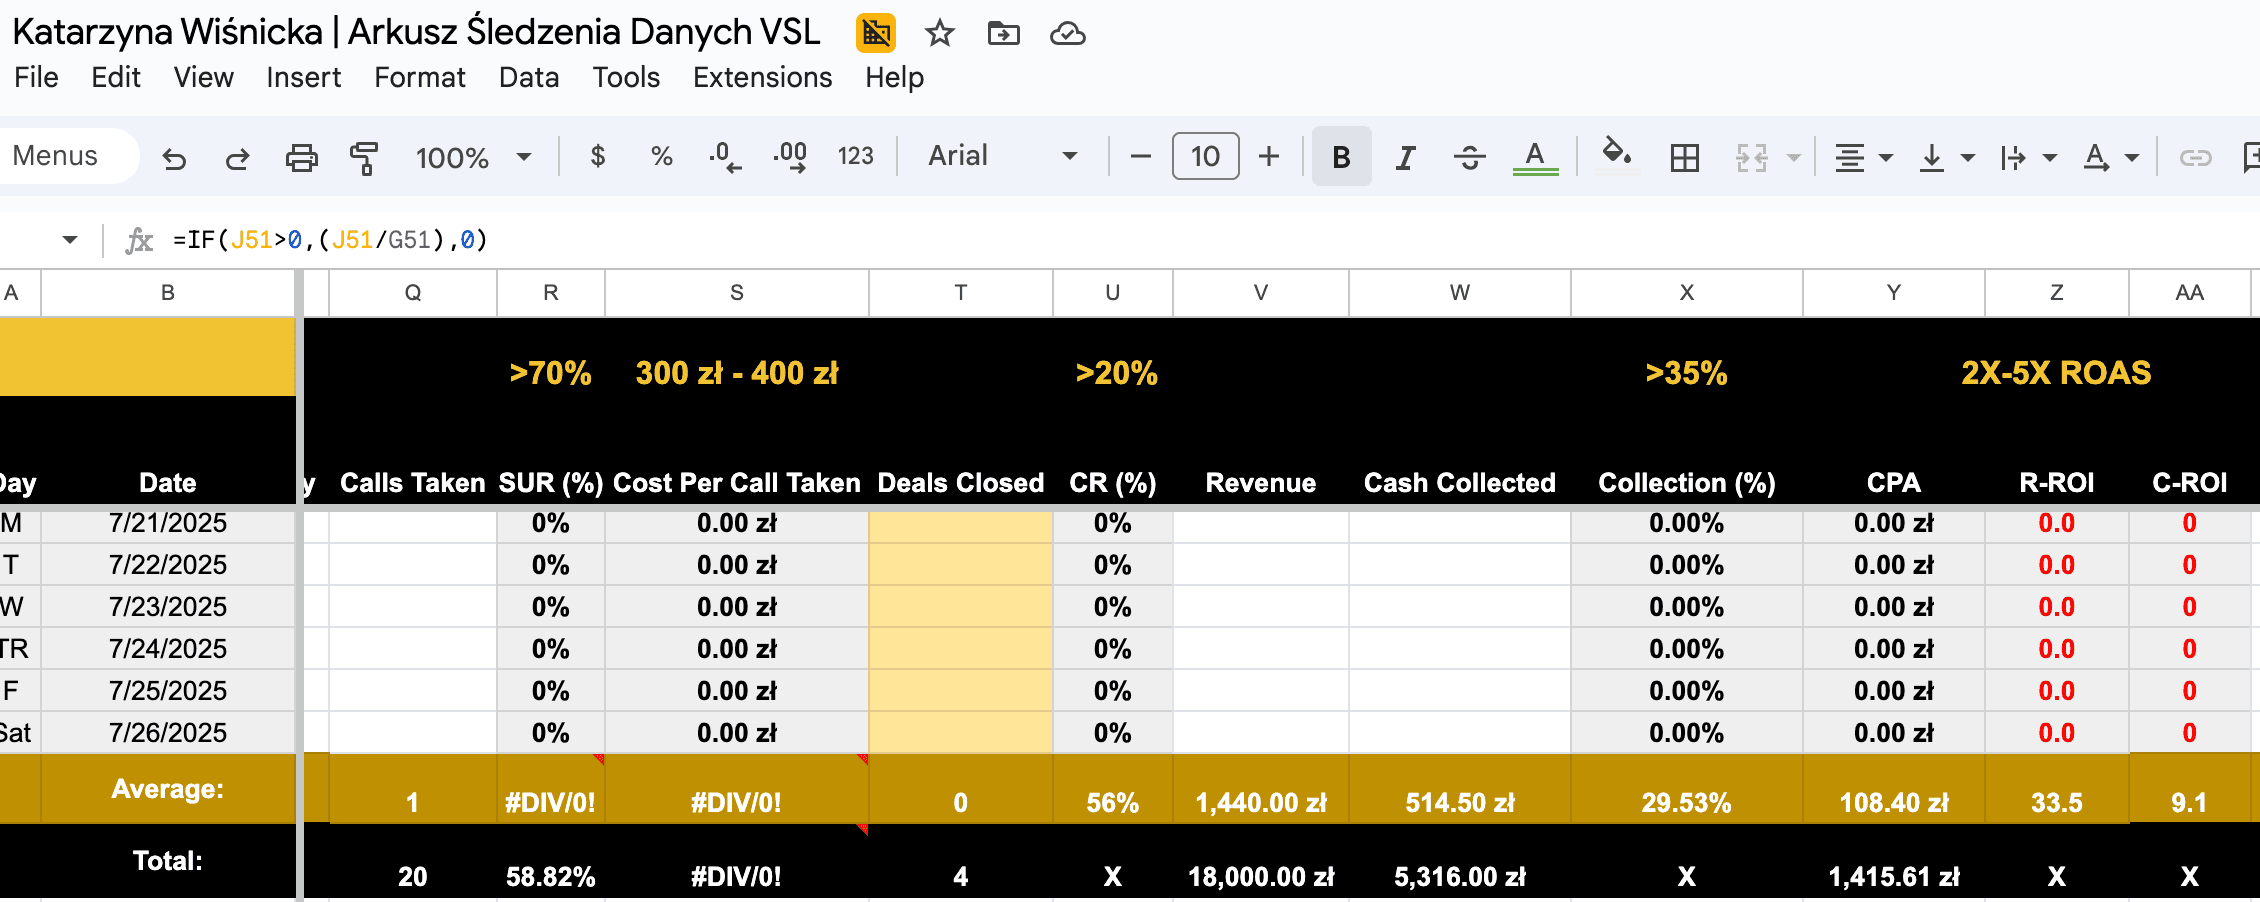The image size is (2260, 902).
Task: Print the spreadsheet with printer icon
Action: [x=301, y=158]
